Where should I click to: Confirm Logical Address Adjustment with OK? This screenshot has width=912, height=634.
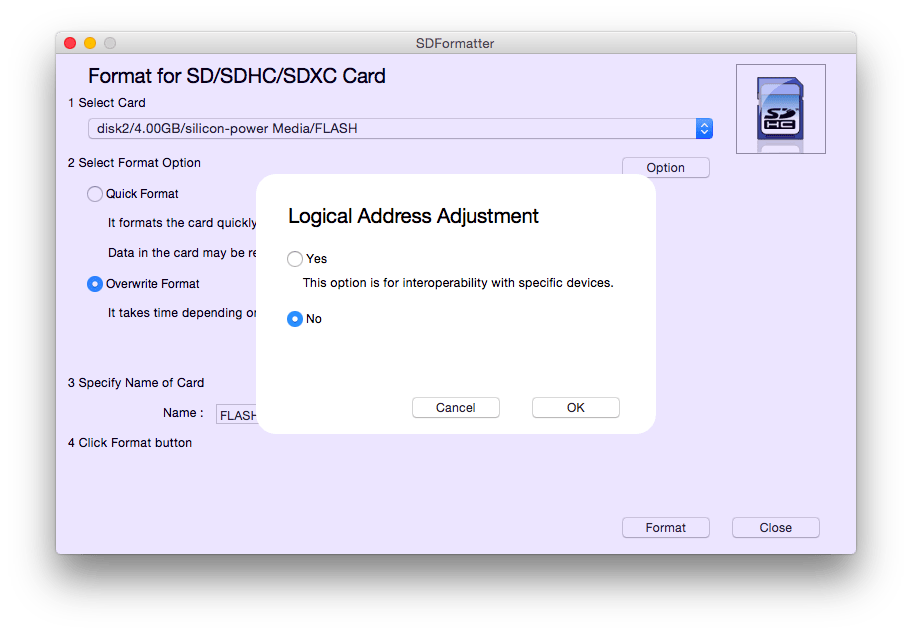pos(575,407)
